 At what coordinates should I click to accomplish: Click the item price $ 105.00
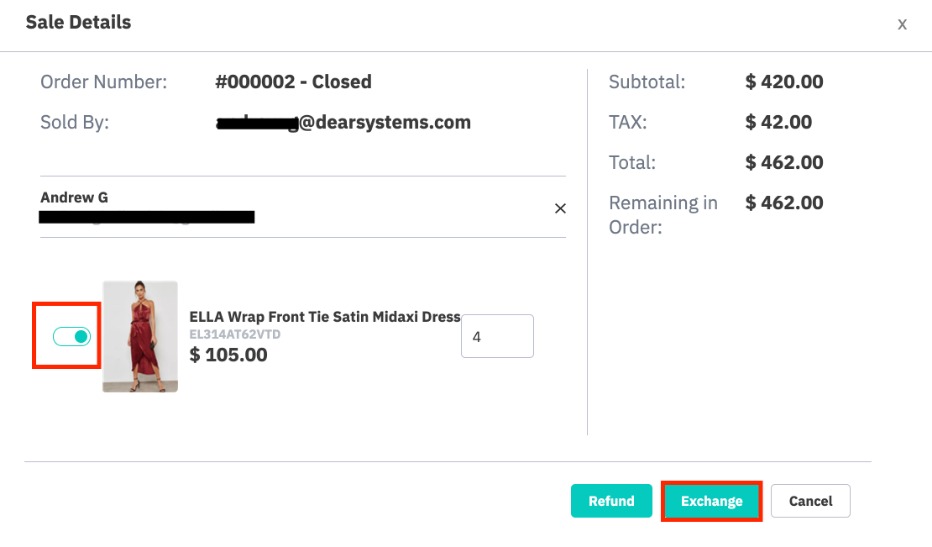[x=228, y=354]
